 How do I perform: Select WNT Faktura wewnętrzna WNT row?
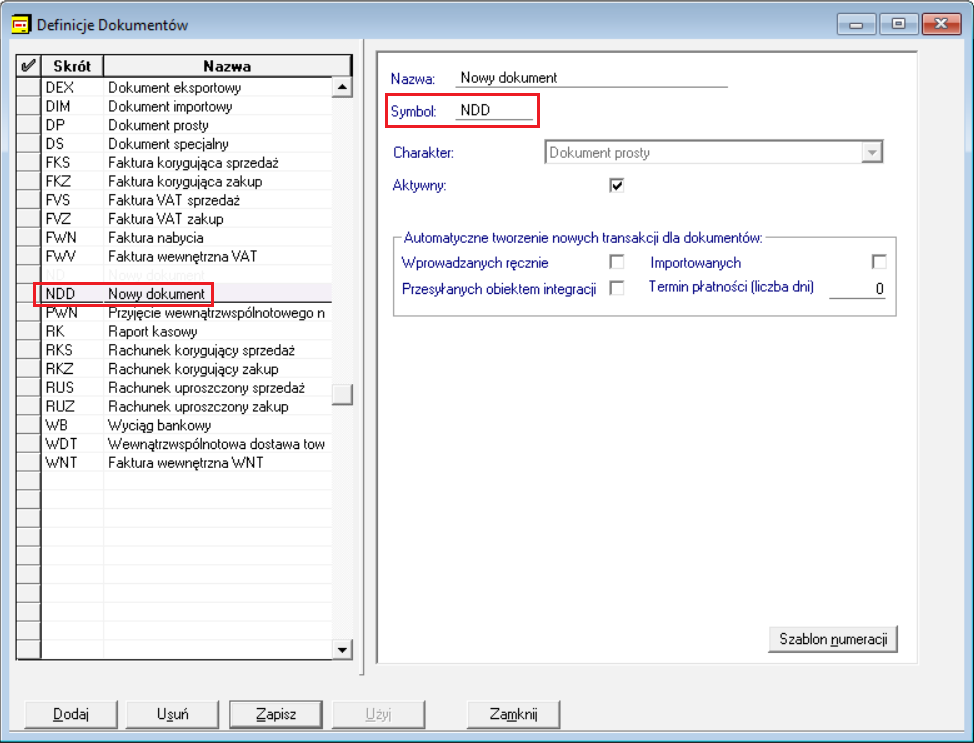tap(186, 462)
